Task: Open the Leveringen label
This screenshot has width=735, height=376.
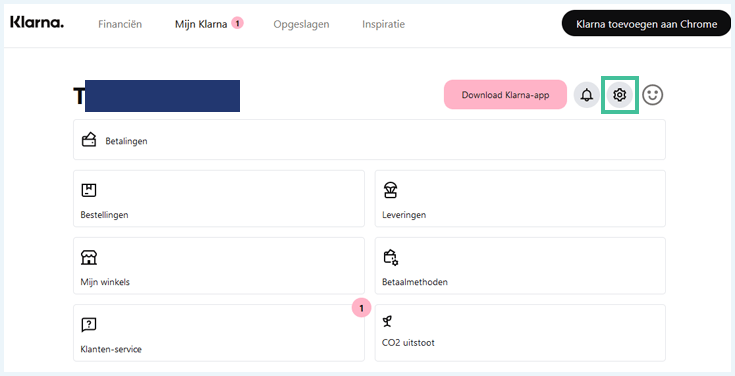Action: click(404, 215)
